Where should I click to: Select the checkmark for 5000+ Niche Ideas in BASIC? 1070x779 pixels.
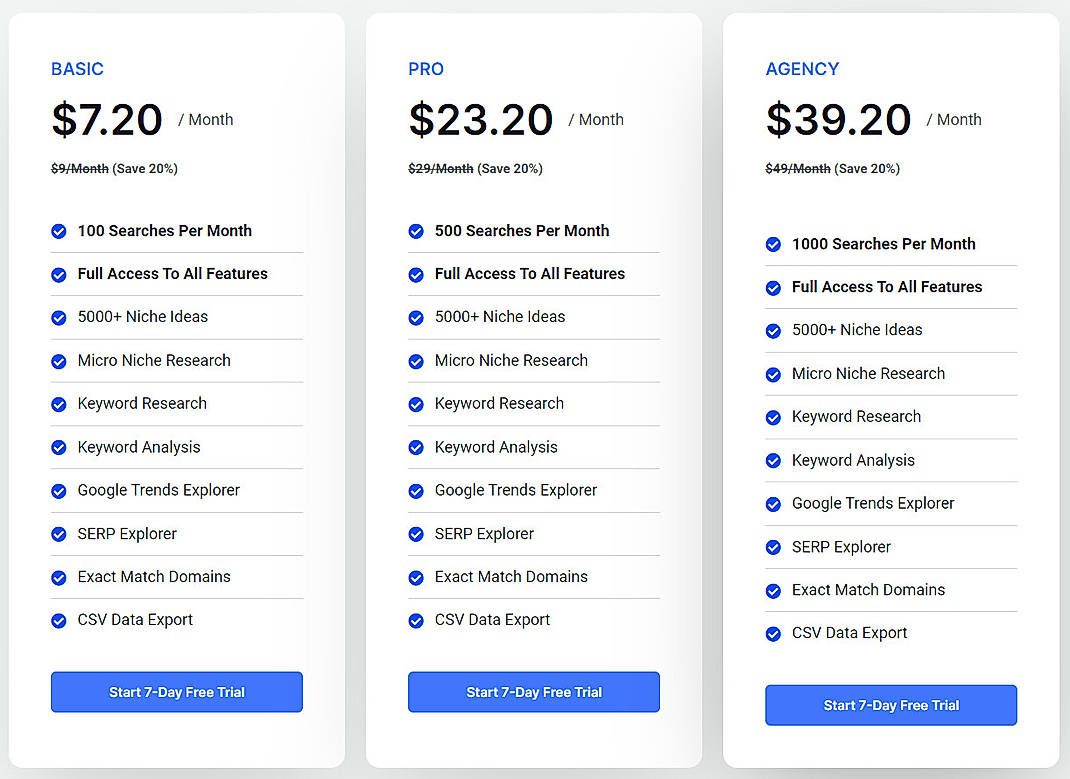59,317
